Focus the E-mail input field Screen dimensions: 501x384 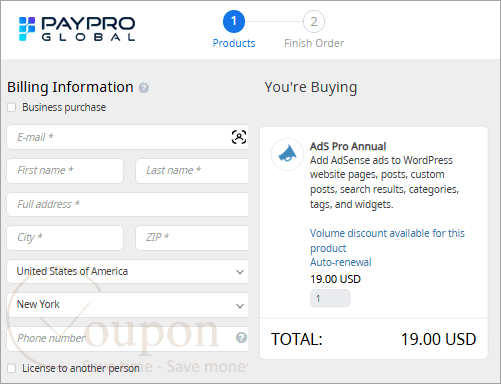click(127, 137)
